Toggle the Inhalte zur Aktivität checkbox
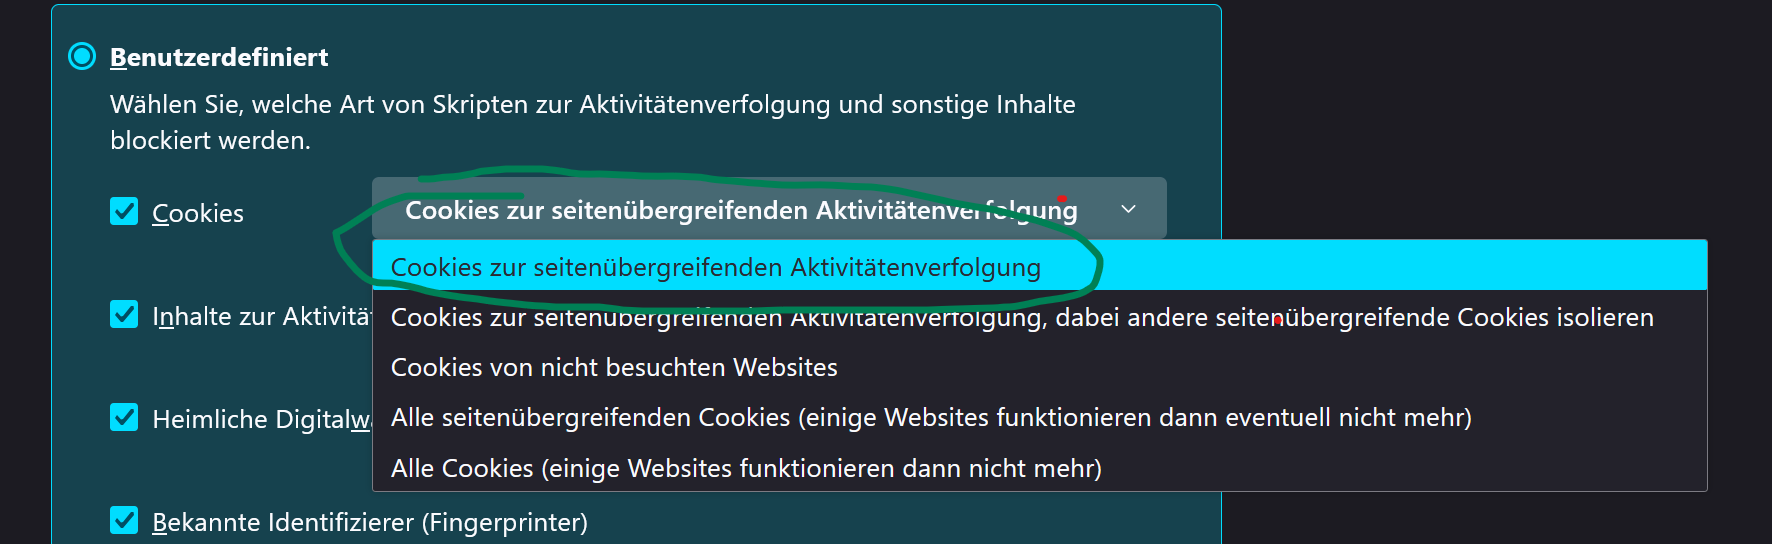The height and width of the screenshot is (544, 1772). (124, 314)
